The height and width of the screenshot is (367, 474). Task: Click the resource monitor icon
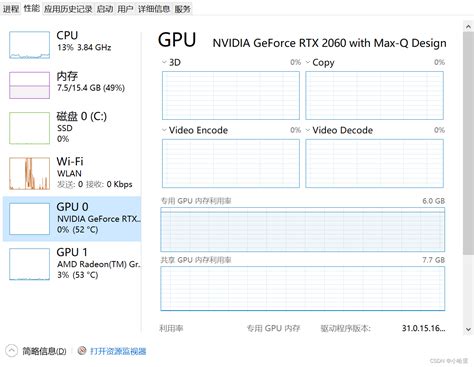[82, 351]
